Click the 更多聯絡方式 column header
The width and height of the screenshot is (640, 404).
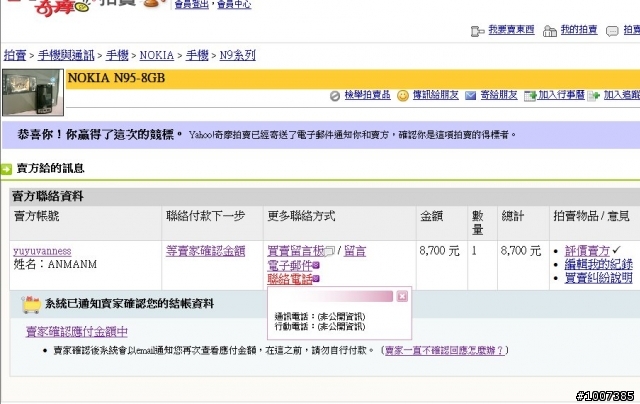click(301, 216)
